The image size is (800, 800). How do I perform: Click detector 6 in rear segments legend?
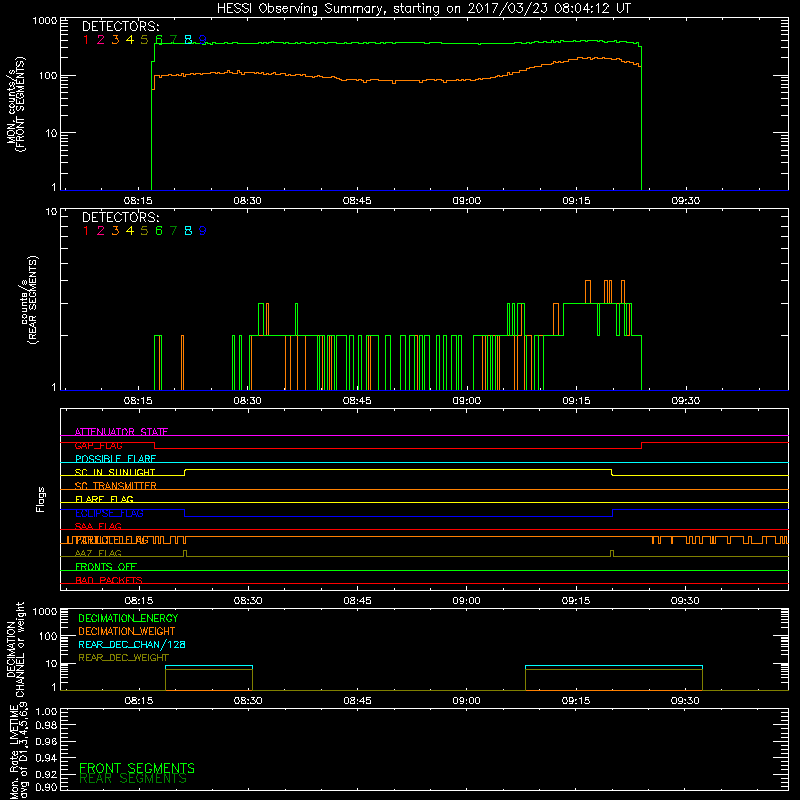click(x=159, y=231)
